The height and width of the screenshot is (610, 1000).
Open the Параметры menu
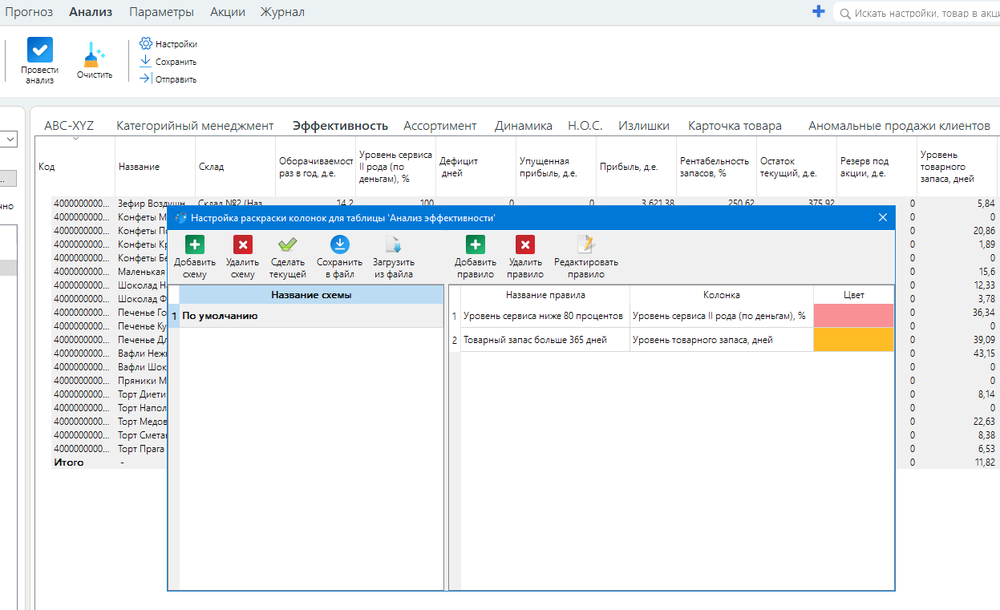[161, 12]
